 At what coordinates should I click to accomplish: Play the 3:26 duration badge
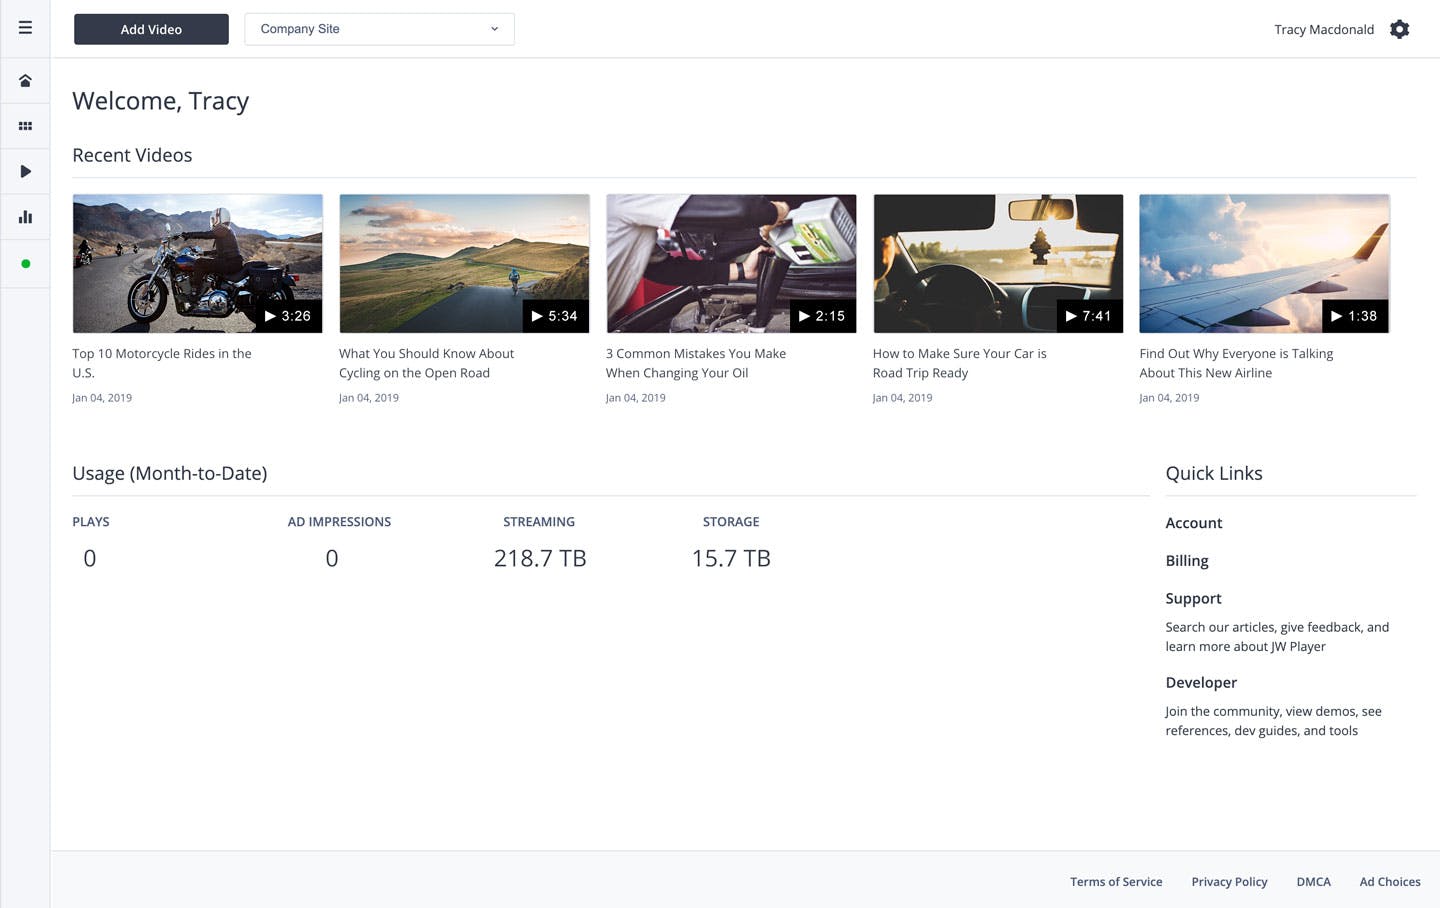coord(288,316)
